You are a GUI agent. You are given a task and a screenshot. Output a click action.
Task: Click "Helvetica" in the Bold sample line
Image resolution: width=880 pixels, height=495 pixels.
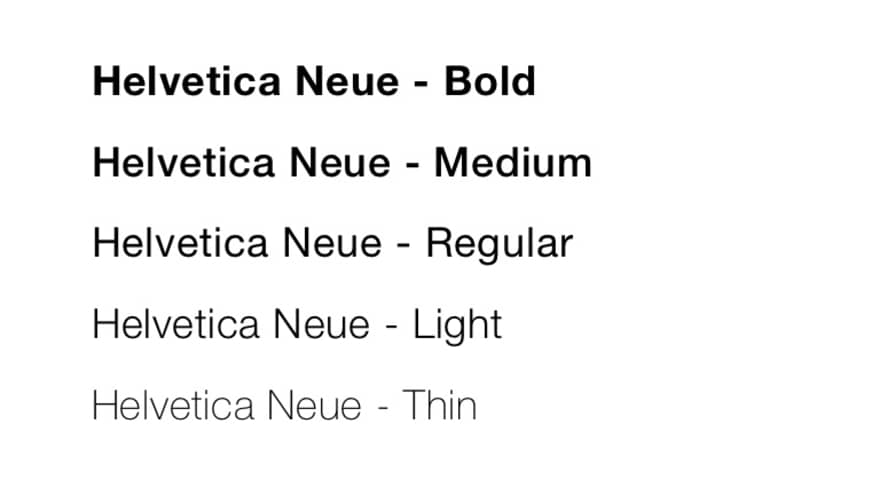(x=186, y=81)
